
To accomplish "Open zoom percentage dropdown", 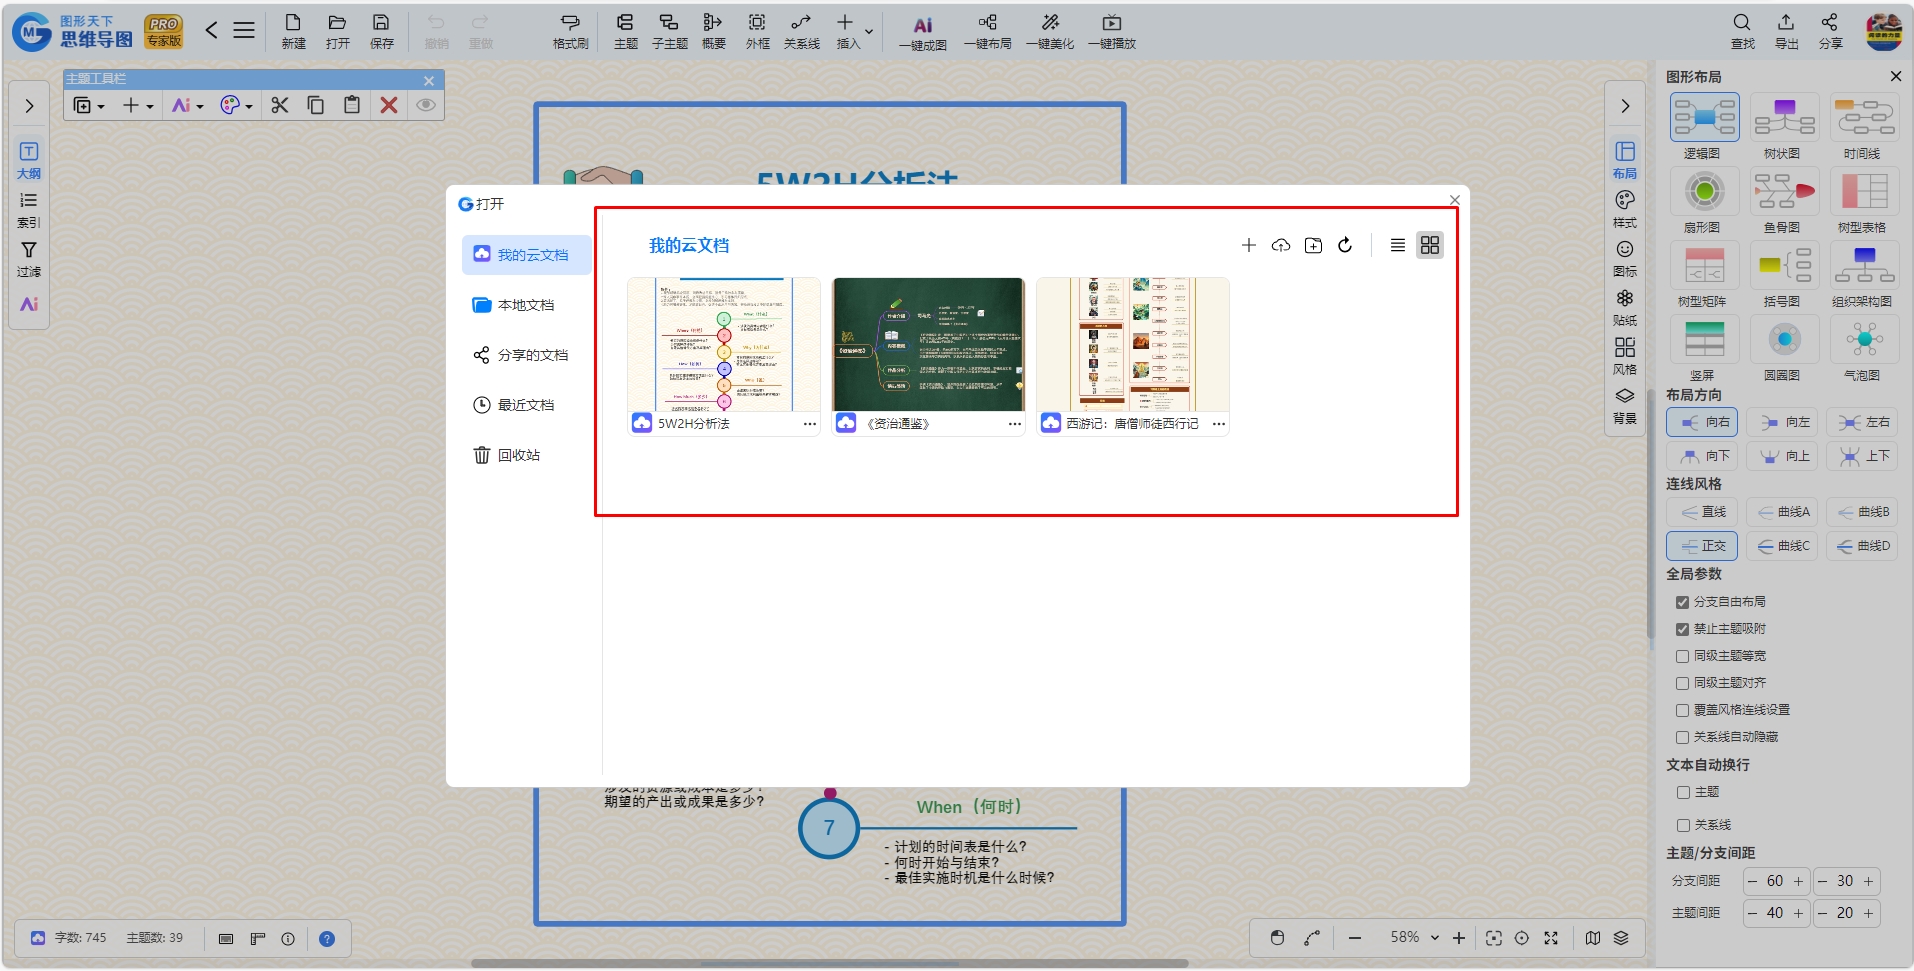I will point(1434,938).
